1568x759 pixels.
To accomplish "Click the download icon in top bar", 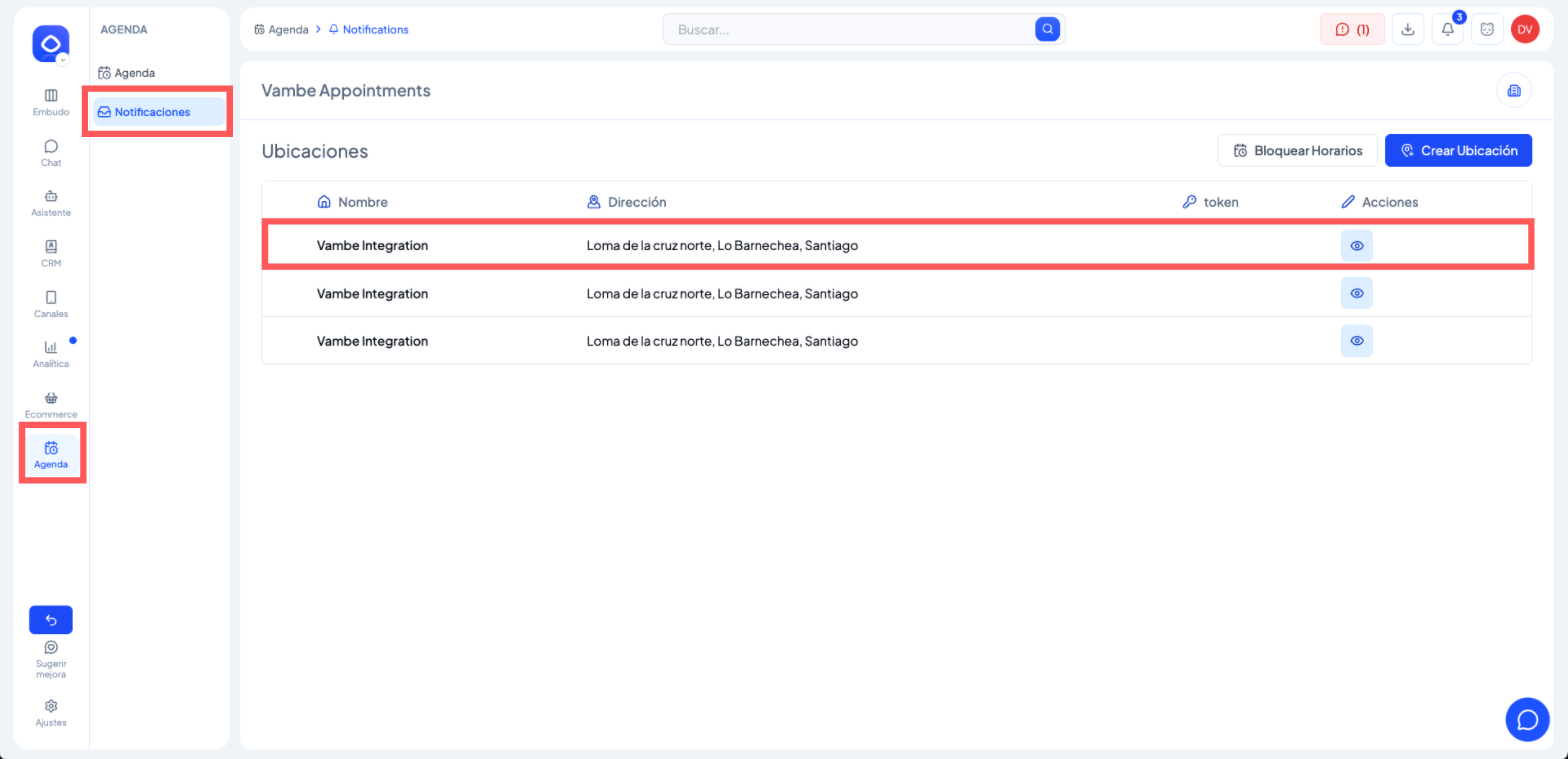I will click(1407, 29).
